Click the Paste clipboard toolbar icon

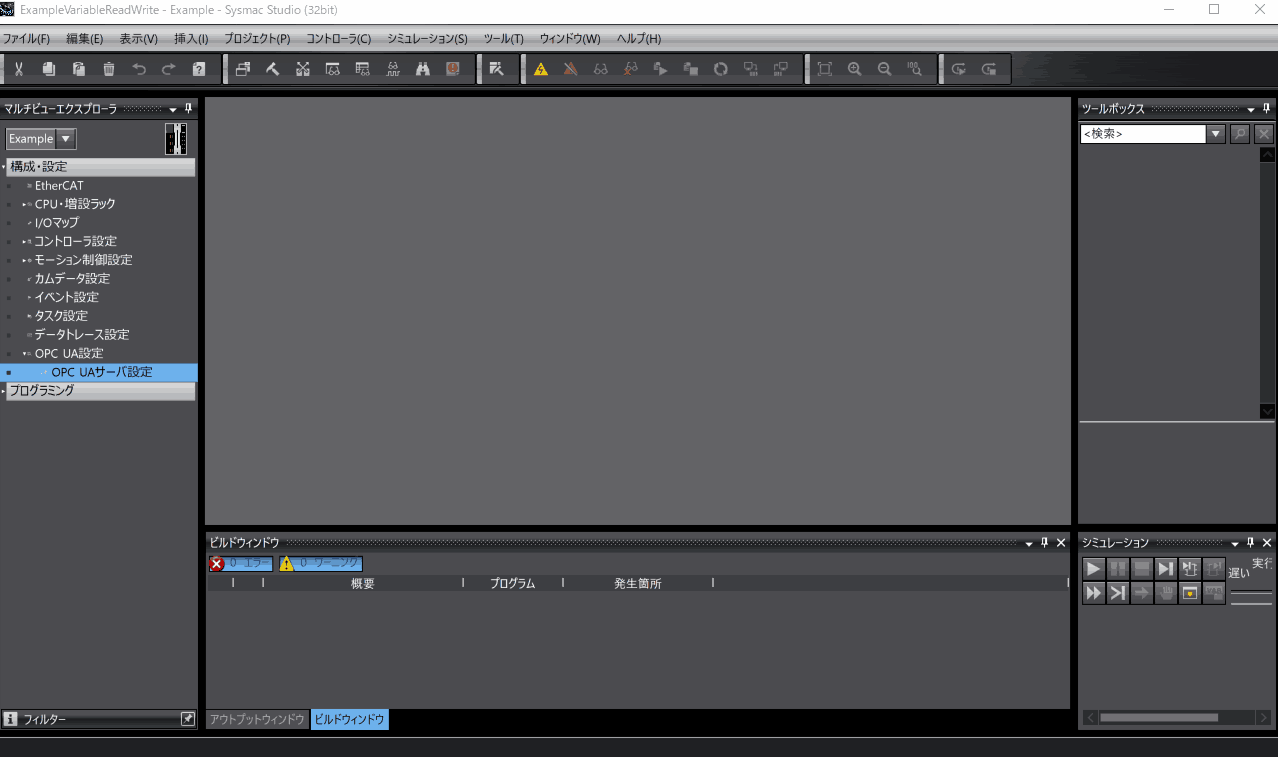79,69
